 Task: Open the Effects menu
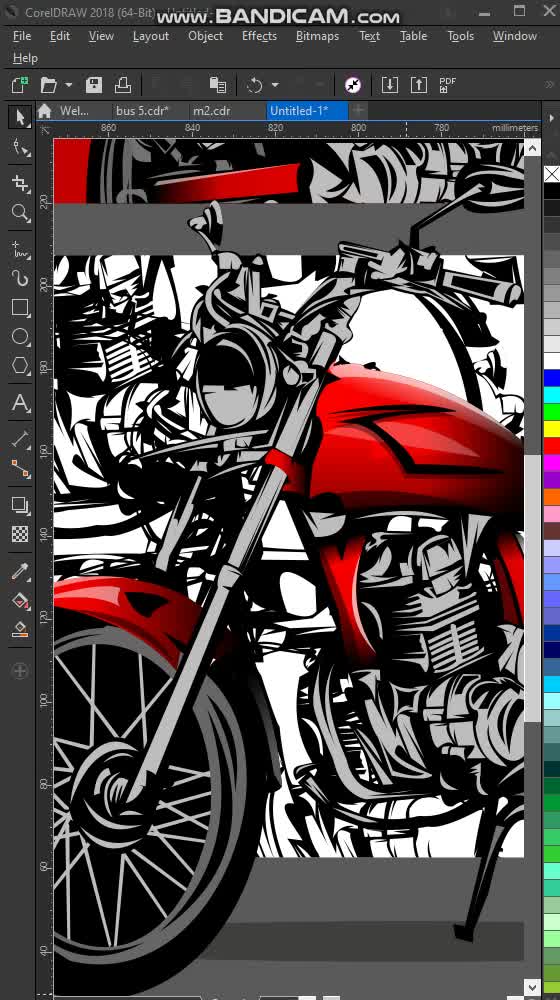click(x=259, y=36)
